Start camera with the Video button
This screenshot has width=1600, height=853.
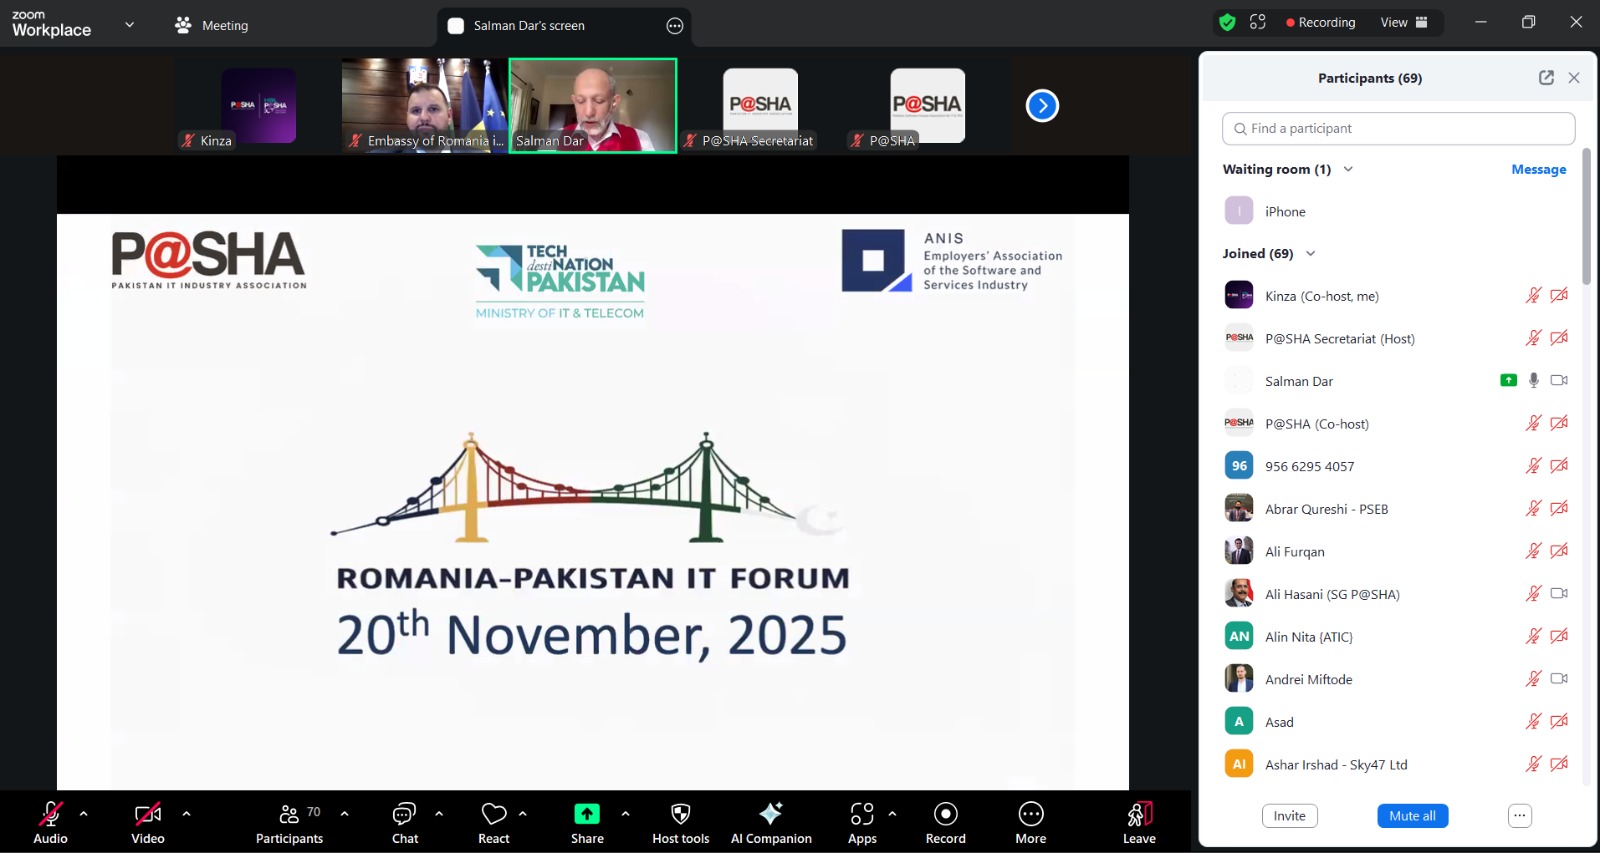click(x=148, y=814)
